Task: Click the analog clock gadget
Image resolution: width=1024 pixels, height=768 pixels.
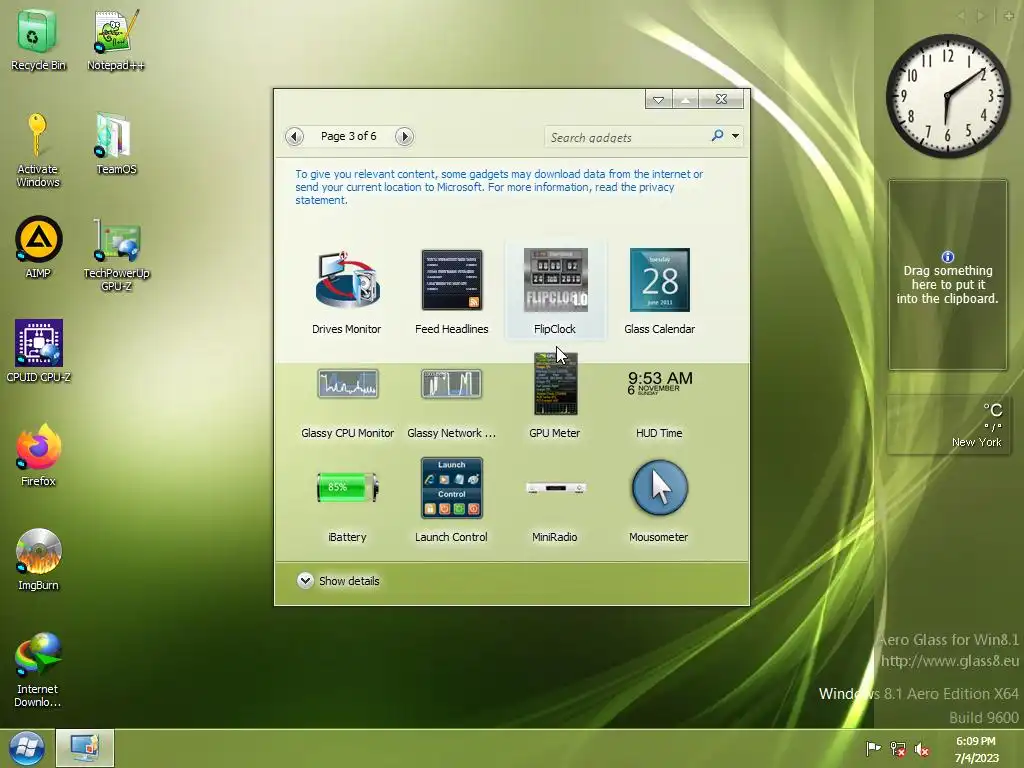Action: 948,96
